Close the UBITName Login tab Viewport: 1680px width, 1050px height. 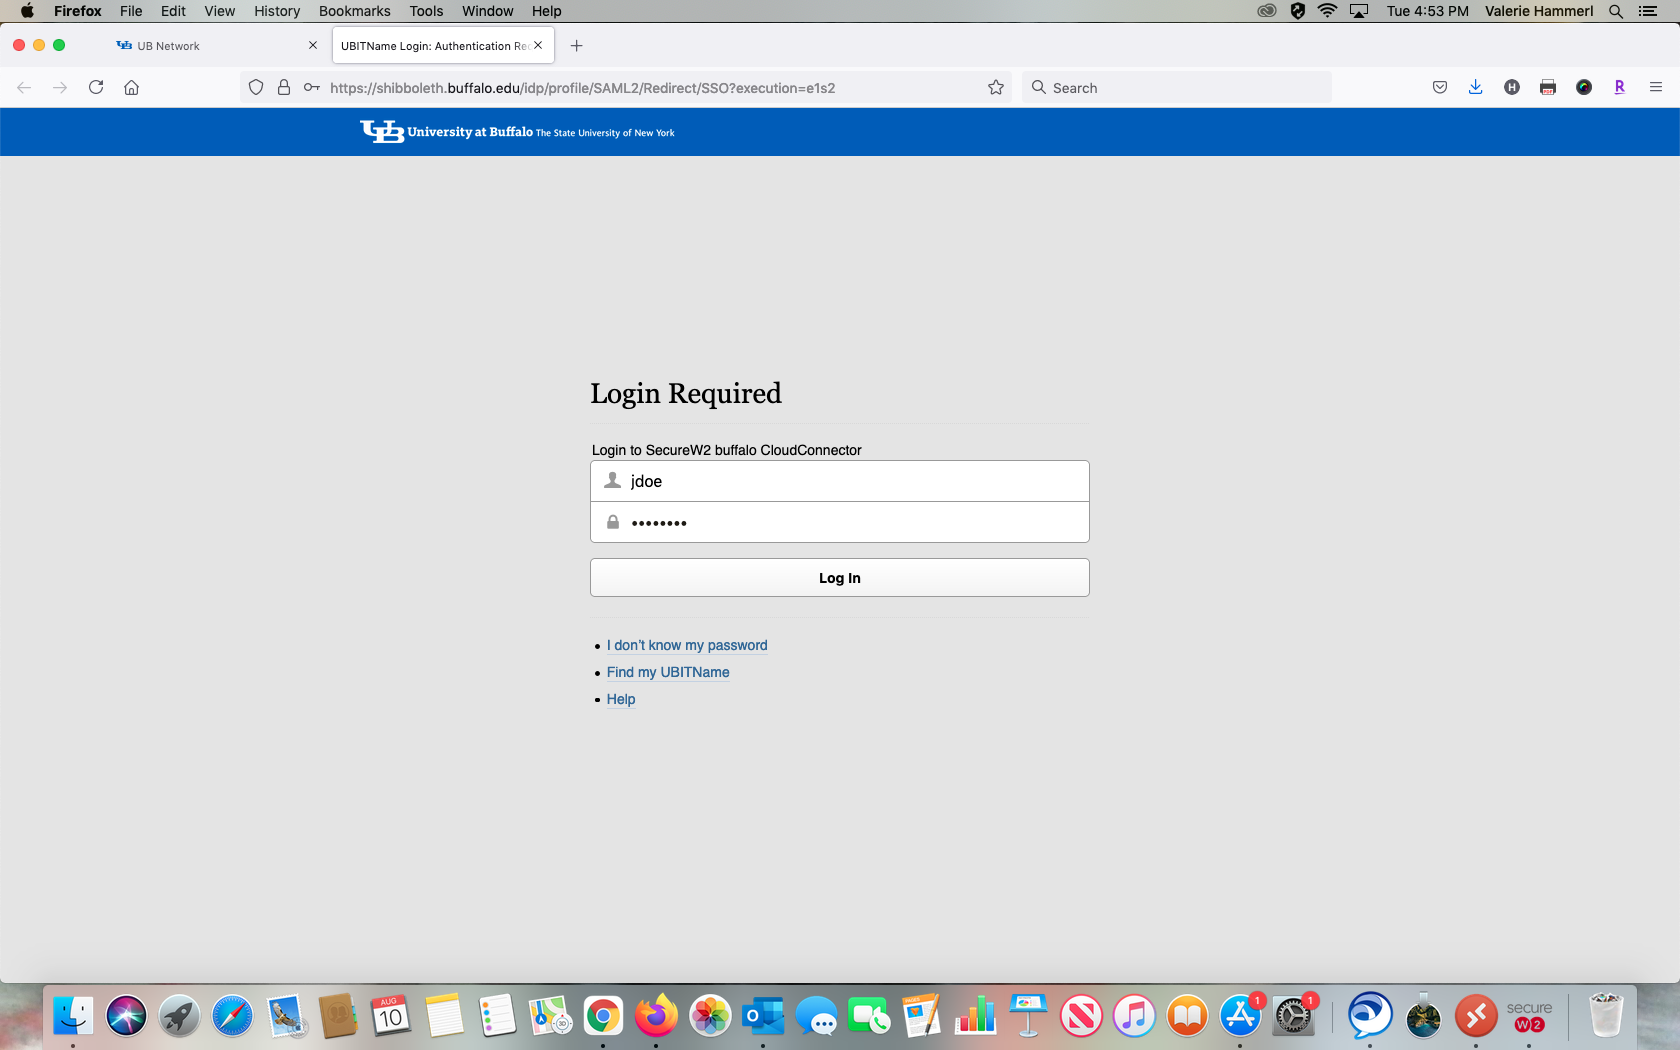tap(538, 45)
